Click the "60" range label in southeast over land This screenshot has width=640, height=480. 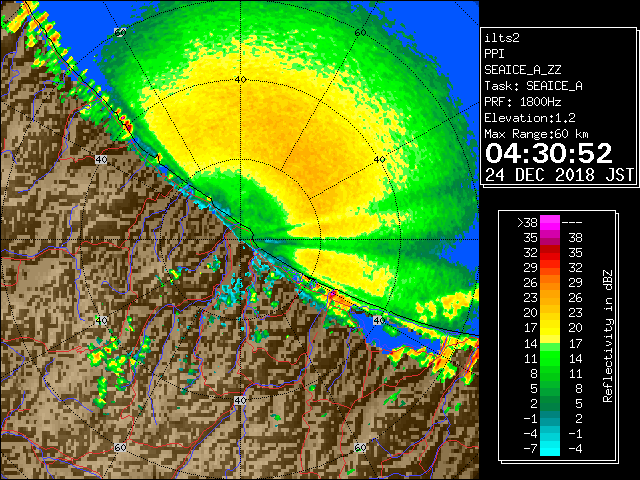coord(360,448)
